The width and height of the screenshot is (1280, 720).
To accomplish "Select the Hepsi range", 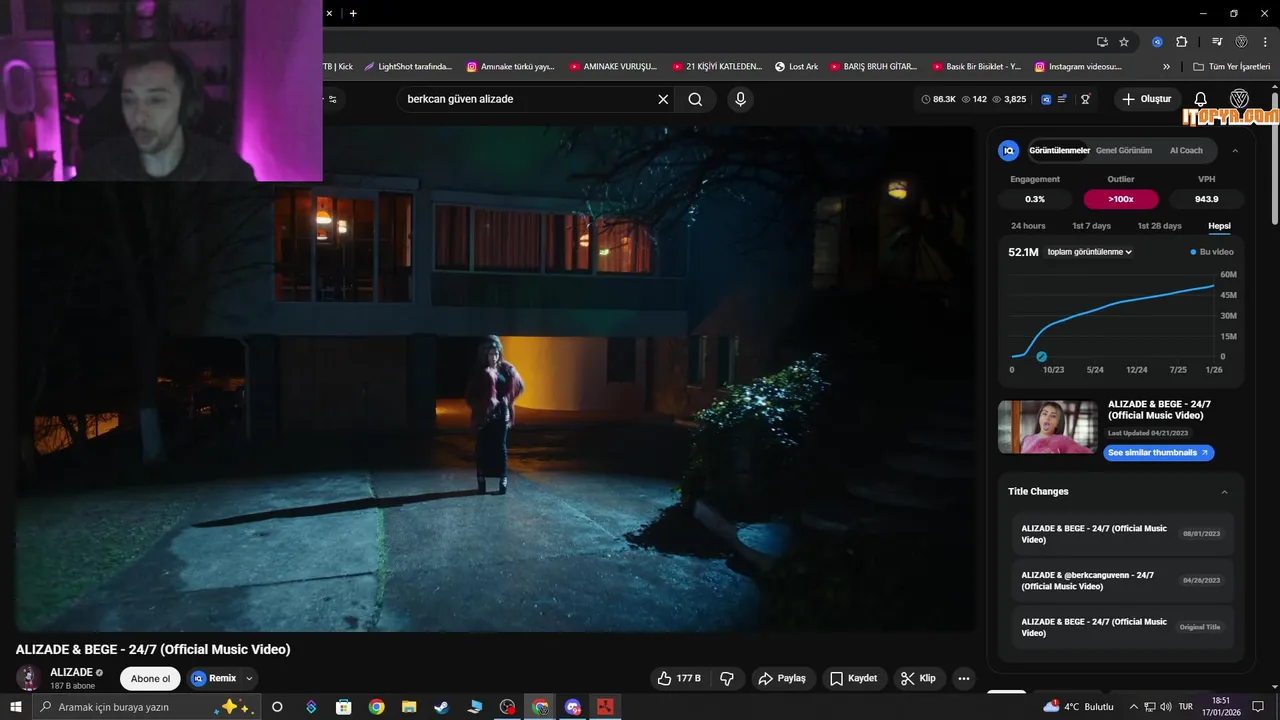I will pos(1219,226).
